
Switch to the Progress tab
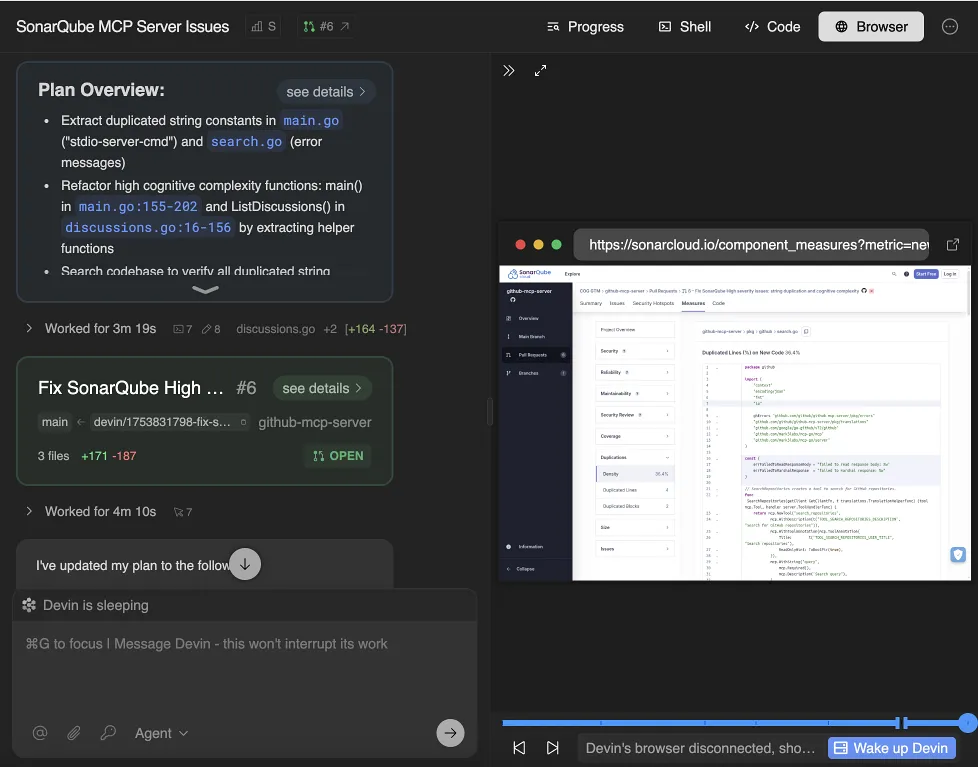point(585,27)
